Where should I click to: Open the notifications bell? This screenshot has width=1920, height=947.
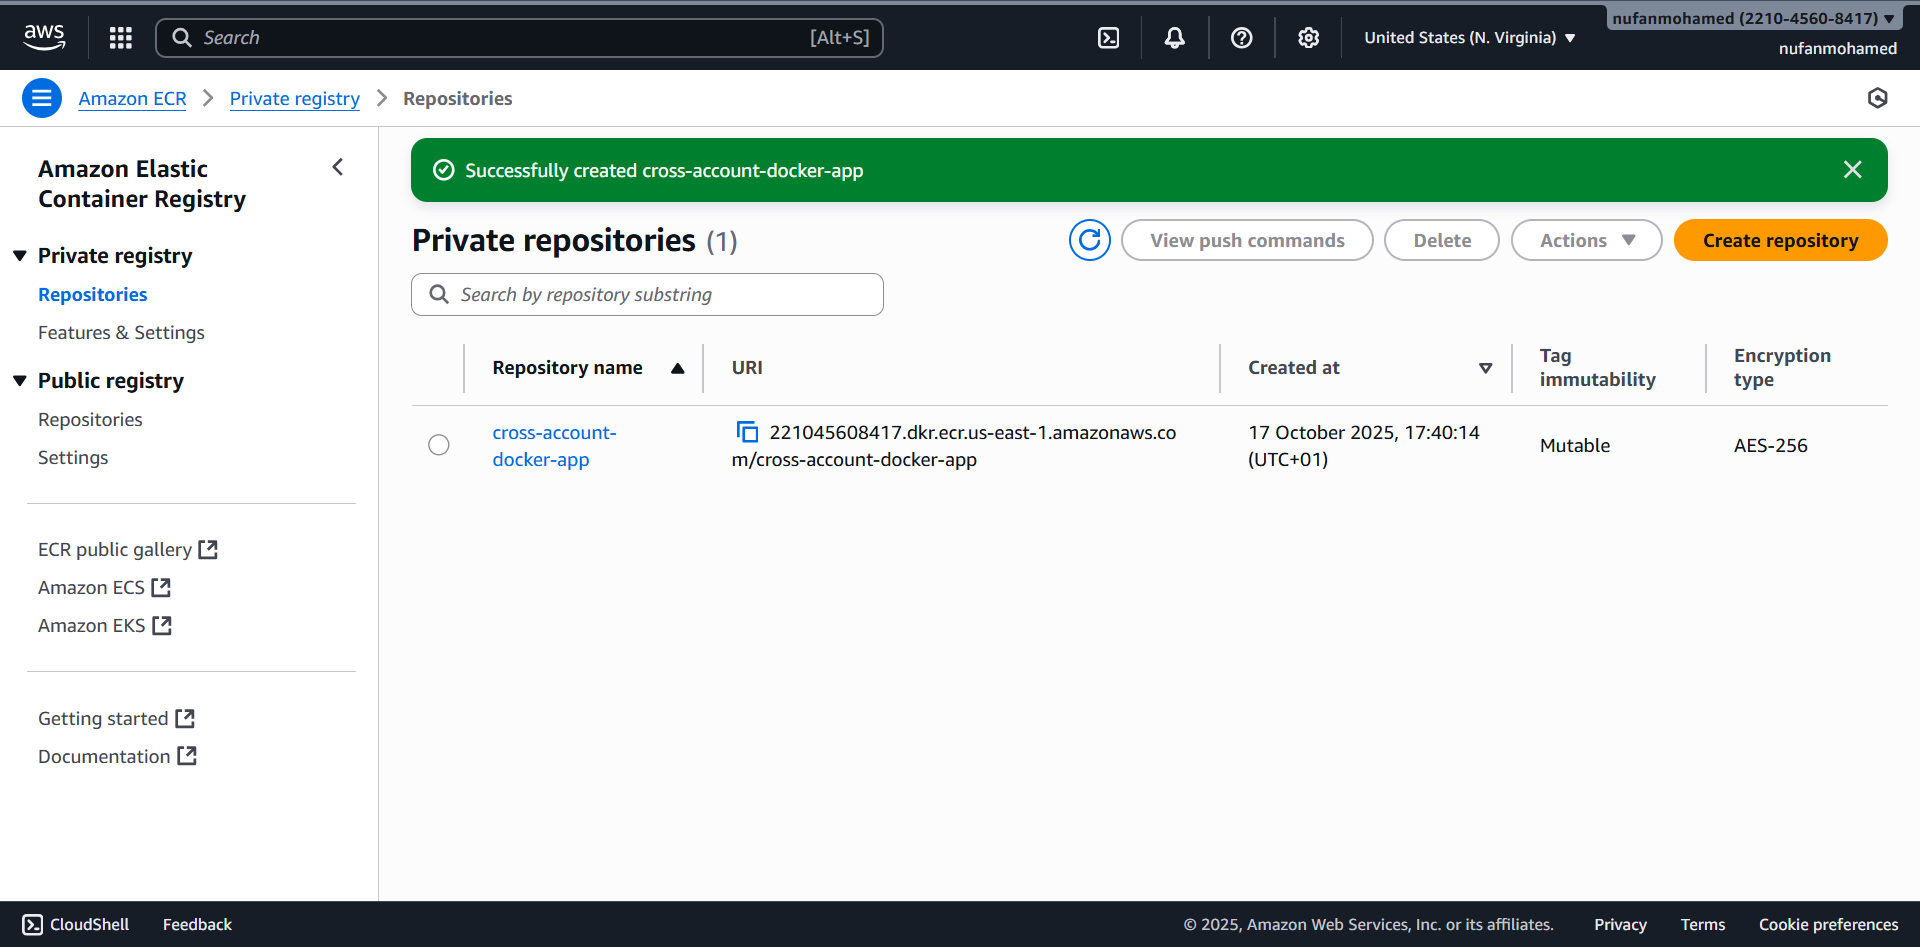click(1175, 38)
